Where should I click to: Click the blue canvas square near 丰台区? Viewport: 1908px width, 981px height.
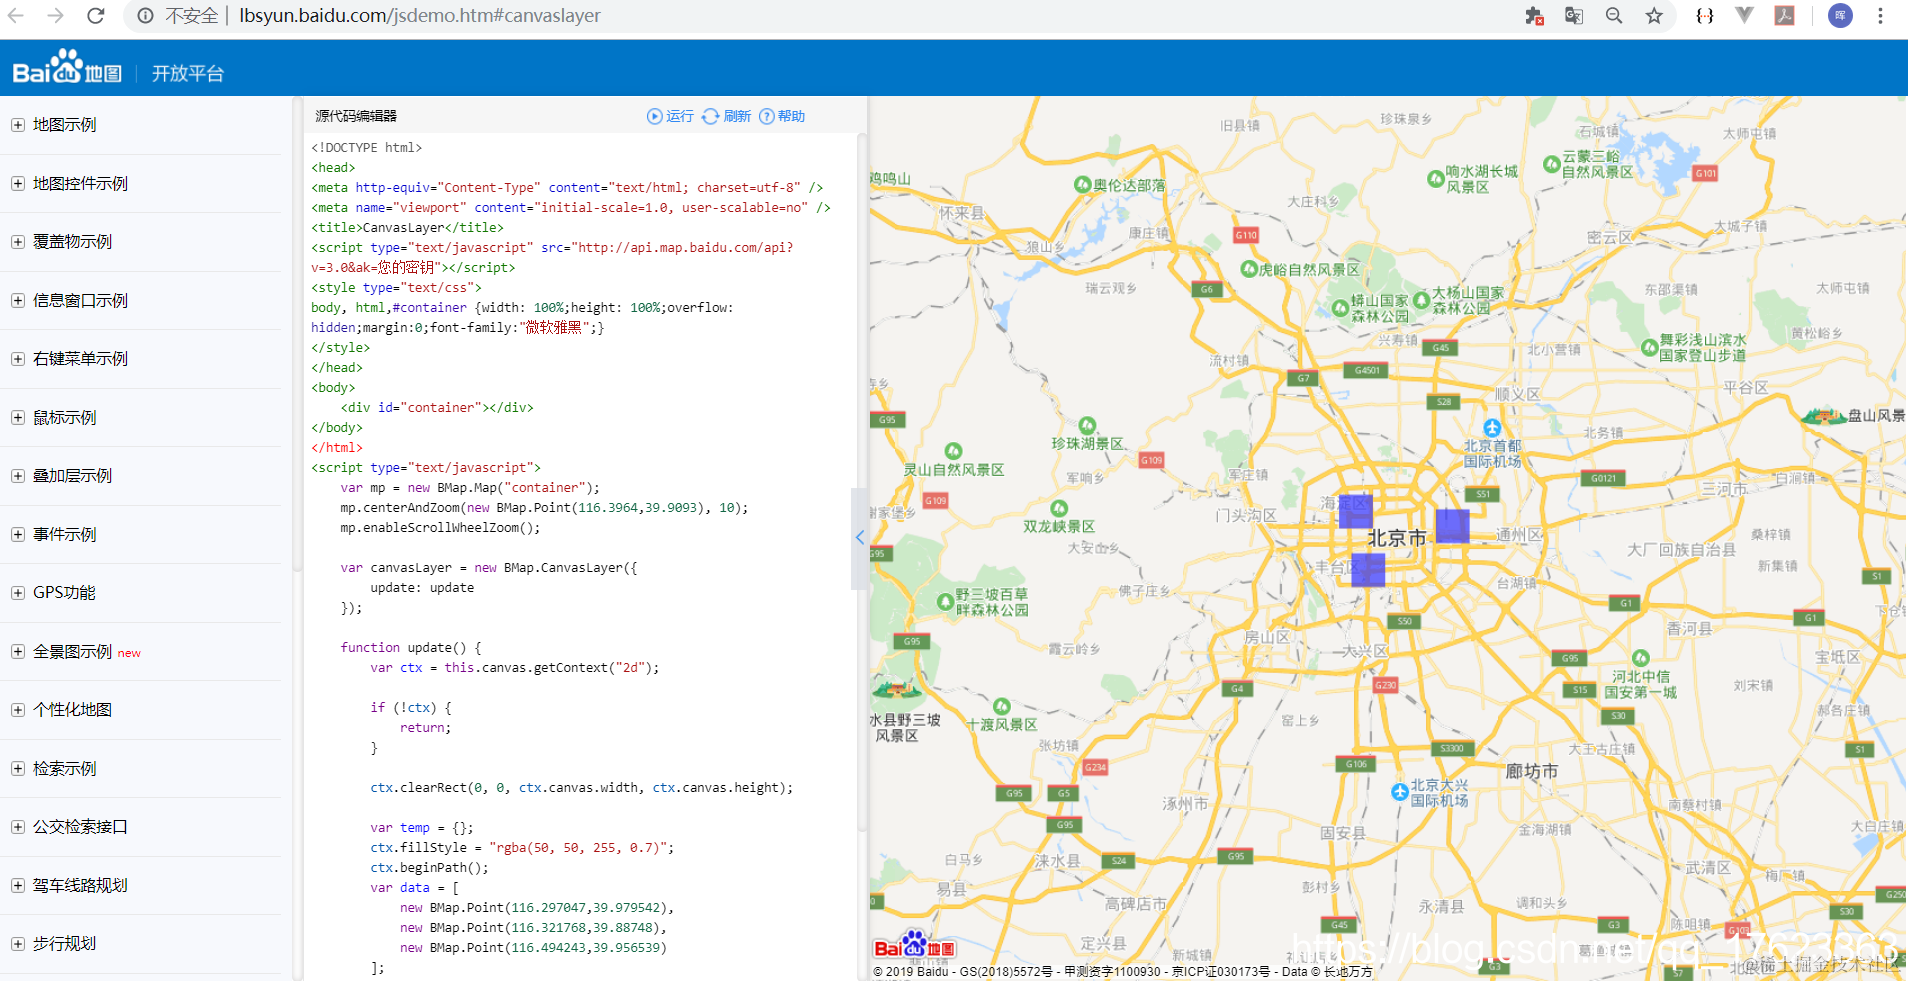[1368, 570]
